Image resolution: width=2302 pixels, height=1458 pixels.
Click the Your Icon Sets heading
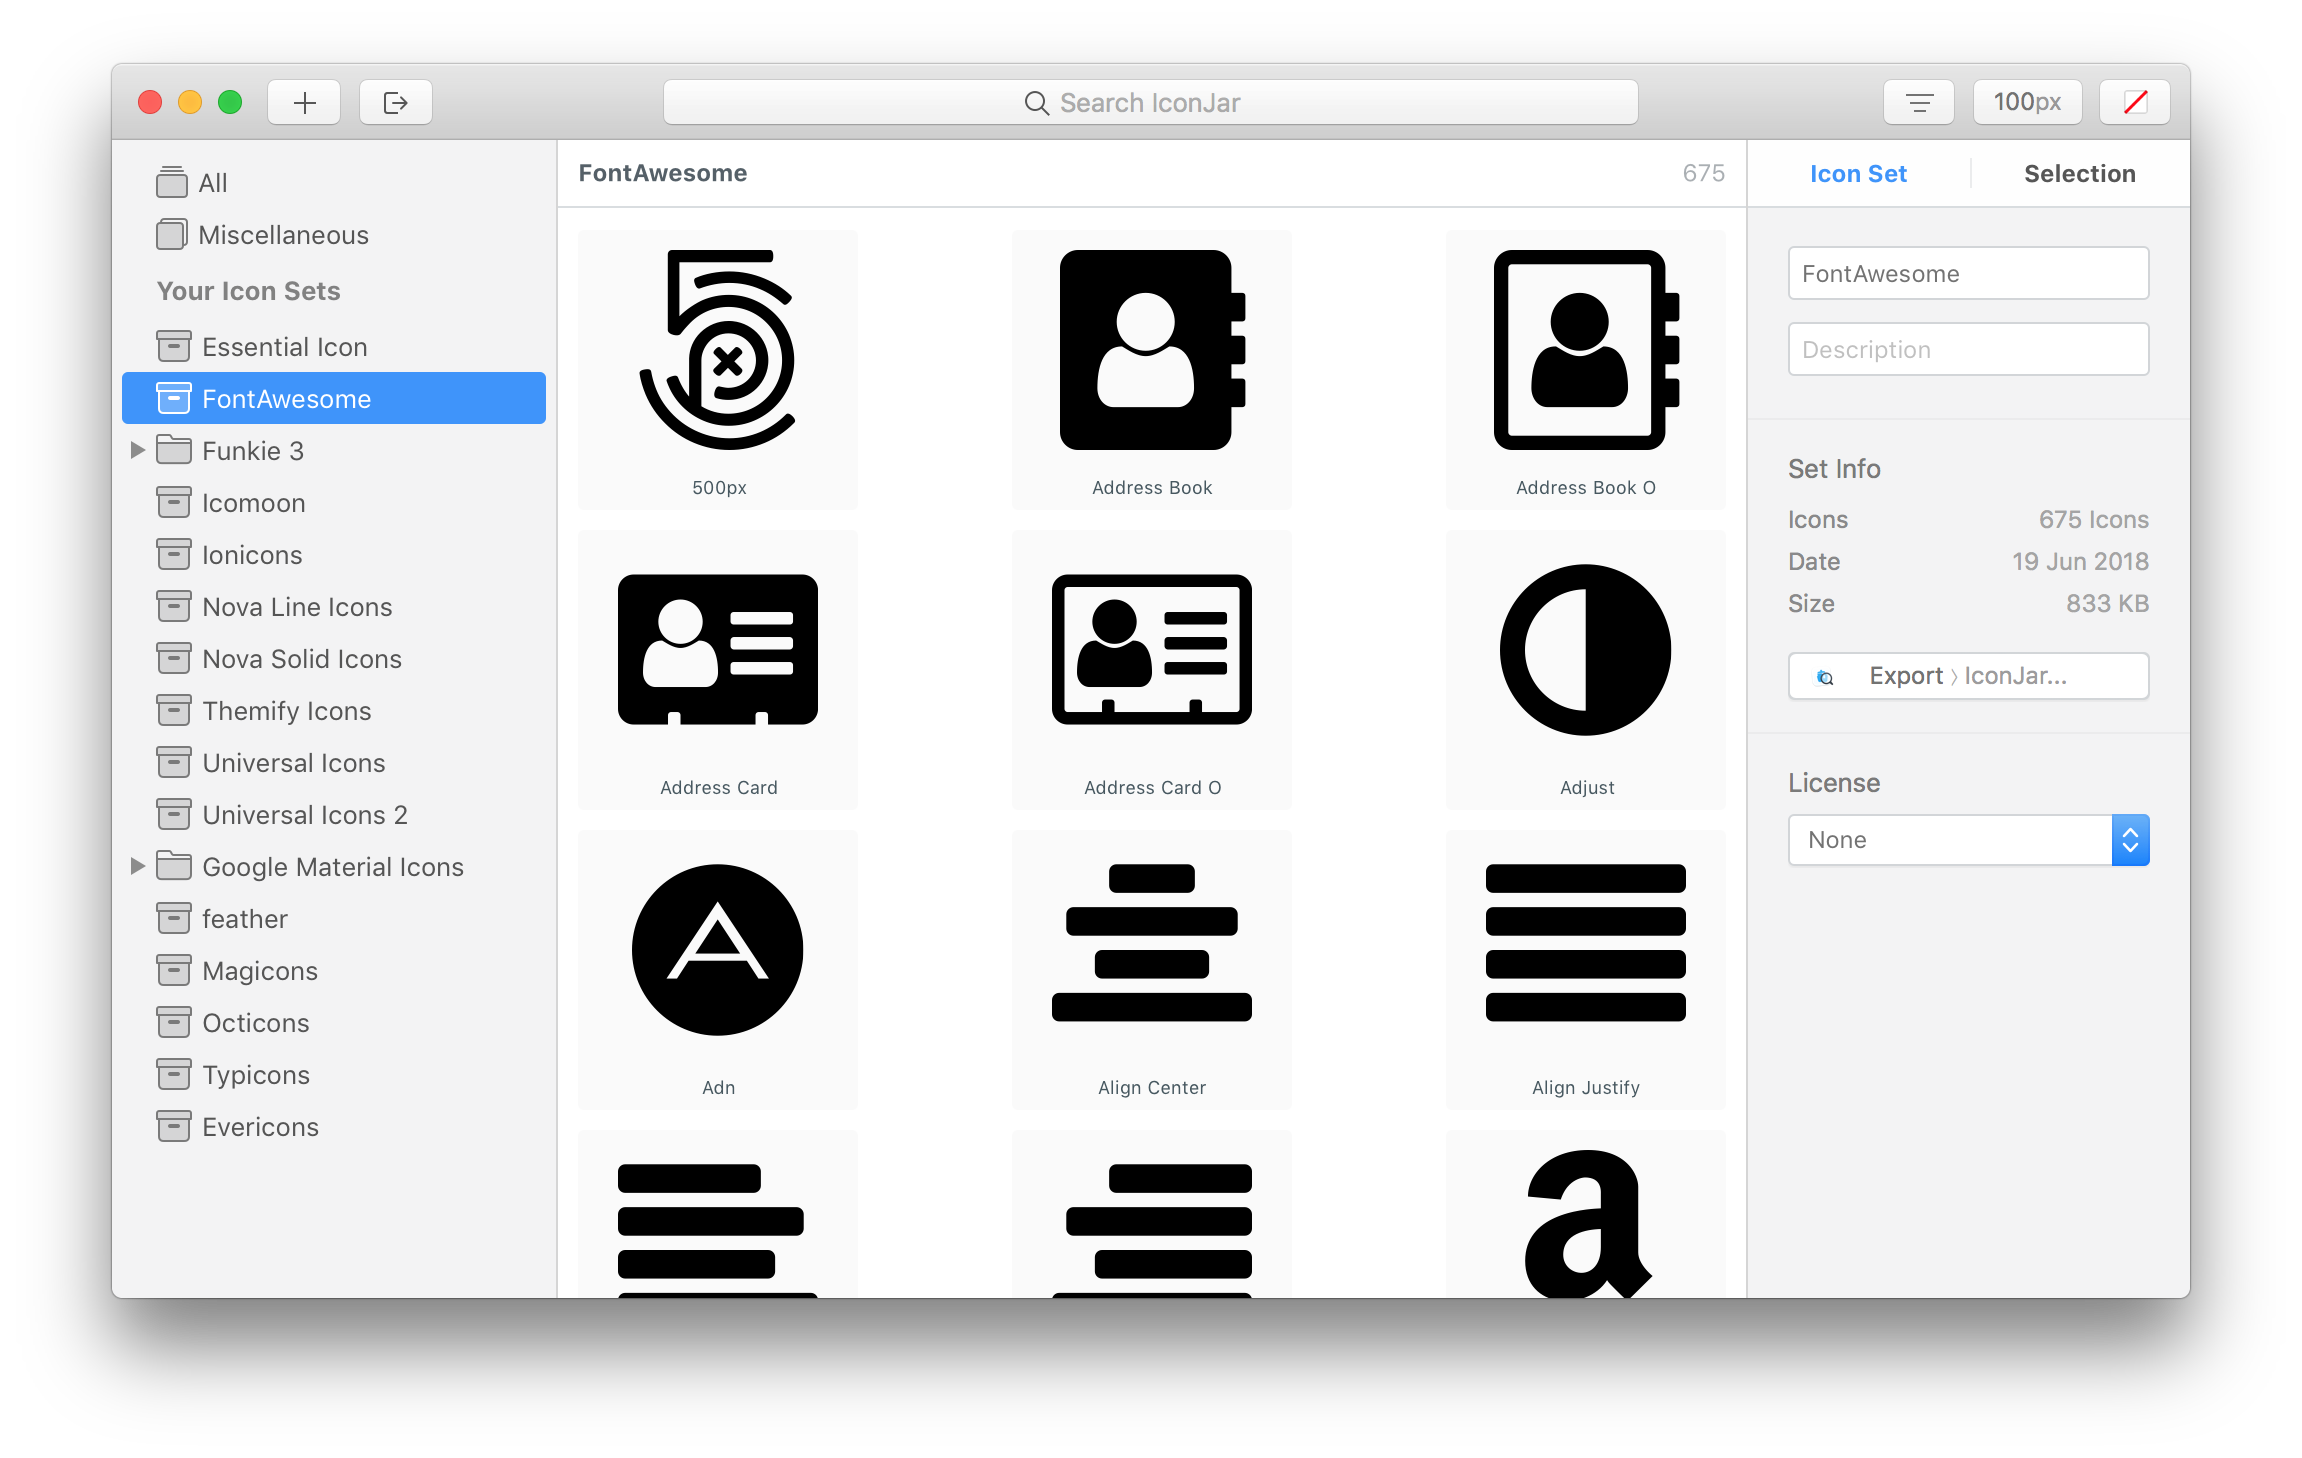[x=249, y=291]
